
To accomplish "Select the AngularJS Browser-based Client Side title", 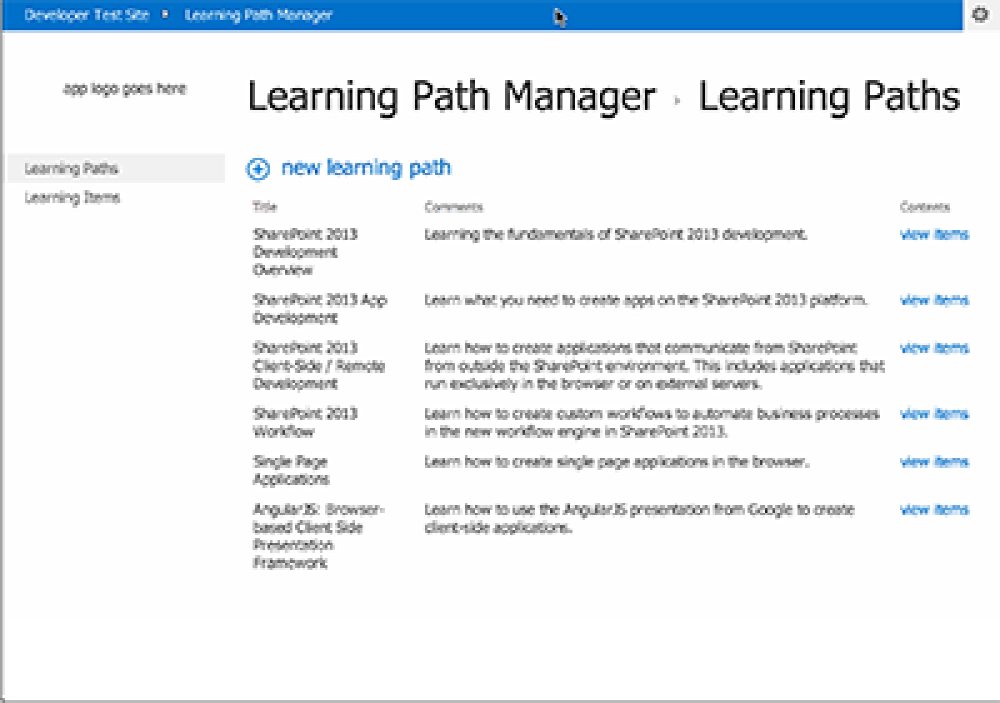I will click(319, 536).
